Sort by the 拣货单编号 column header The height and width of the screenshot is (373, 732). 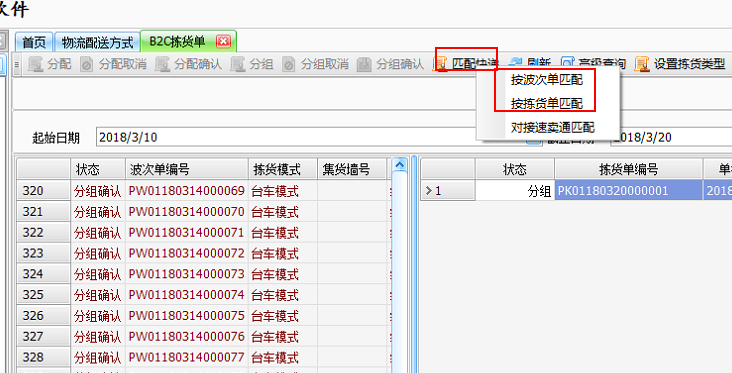628,169
